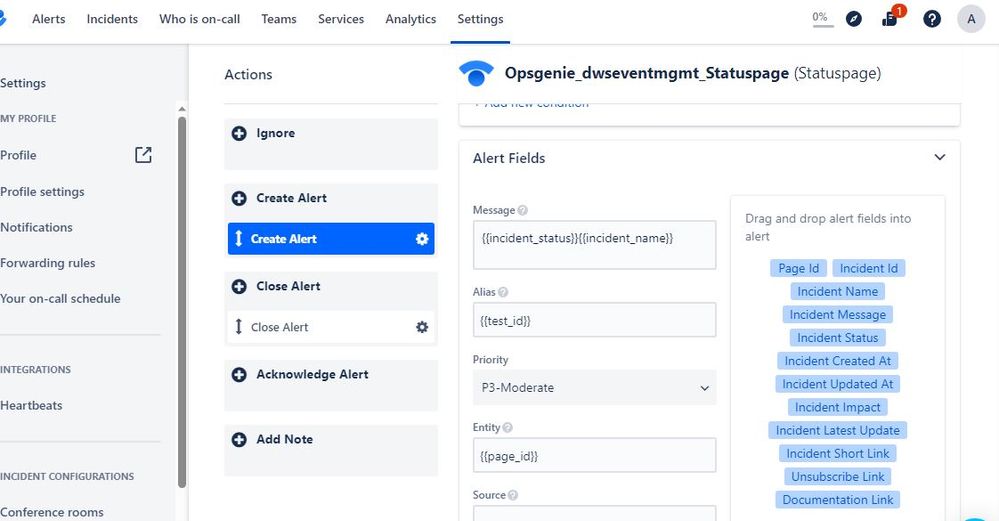Image resolution: width=999 pixels, height=521 pixels.
Task: Click the Add Note action heading
Action: tap(284, 439)
